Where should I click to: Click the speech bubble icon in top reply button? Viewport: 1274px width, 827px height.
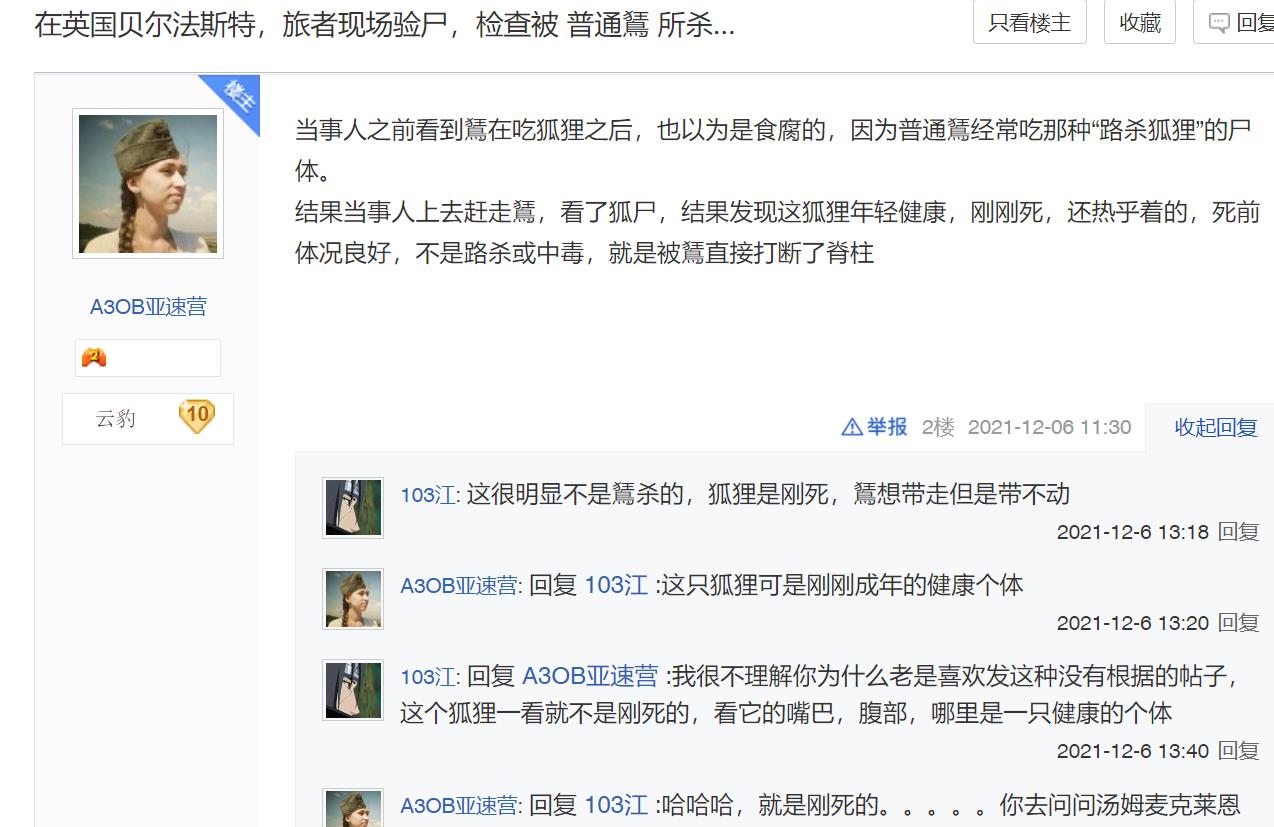point(1219,23)
